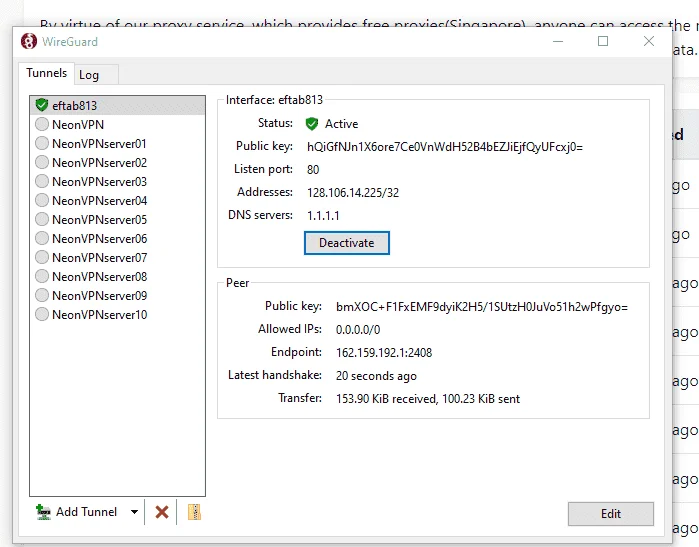The width and height of the screenshot is (699, 547).
Task: Select the eftab813 tunnel
Action: click(x=118, y=105)
